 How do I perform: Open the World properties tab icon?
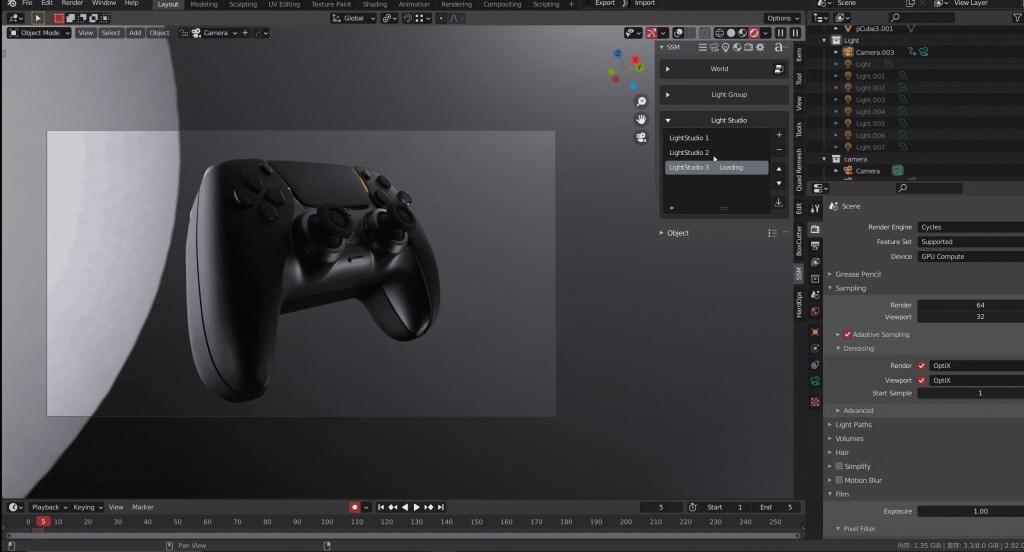coord(815,312)
